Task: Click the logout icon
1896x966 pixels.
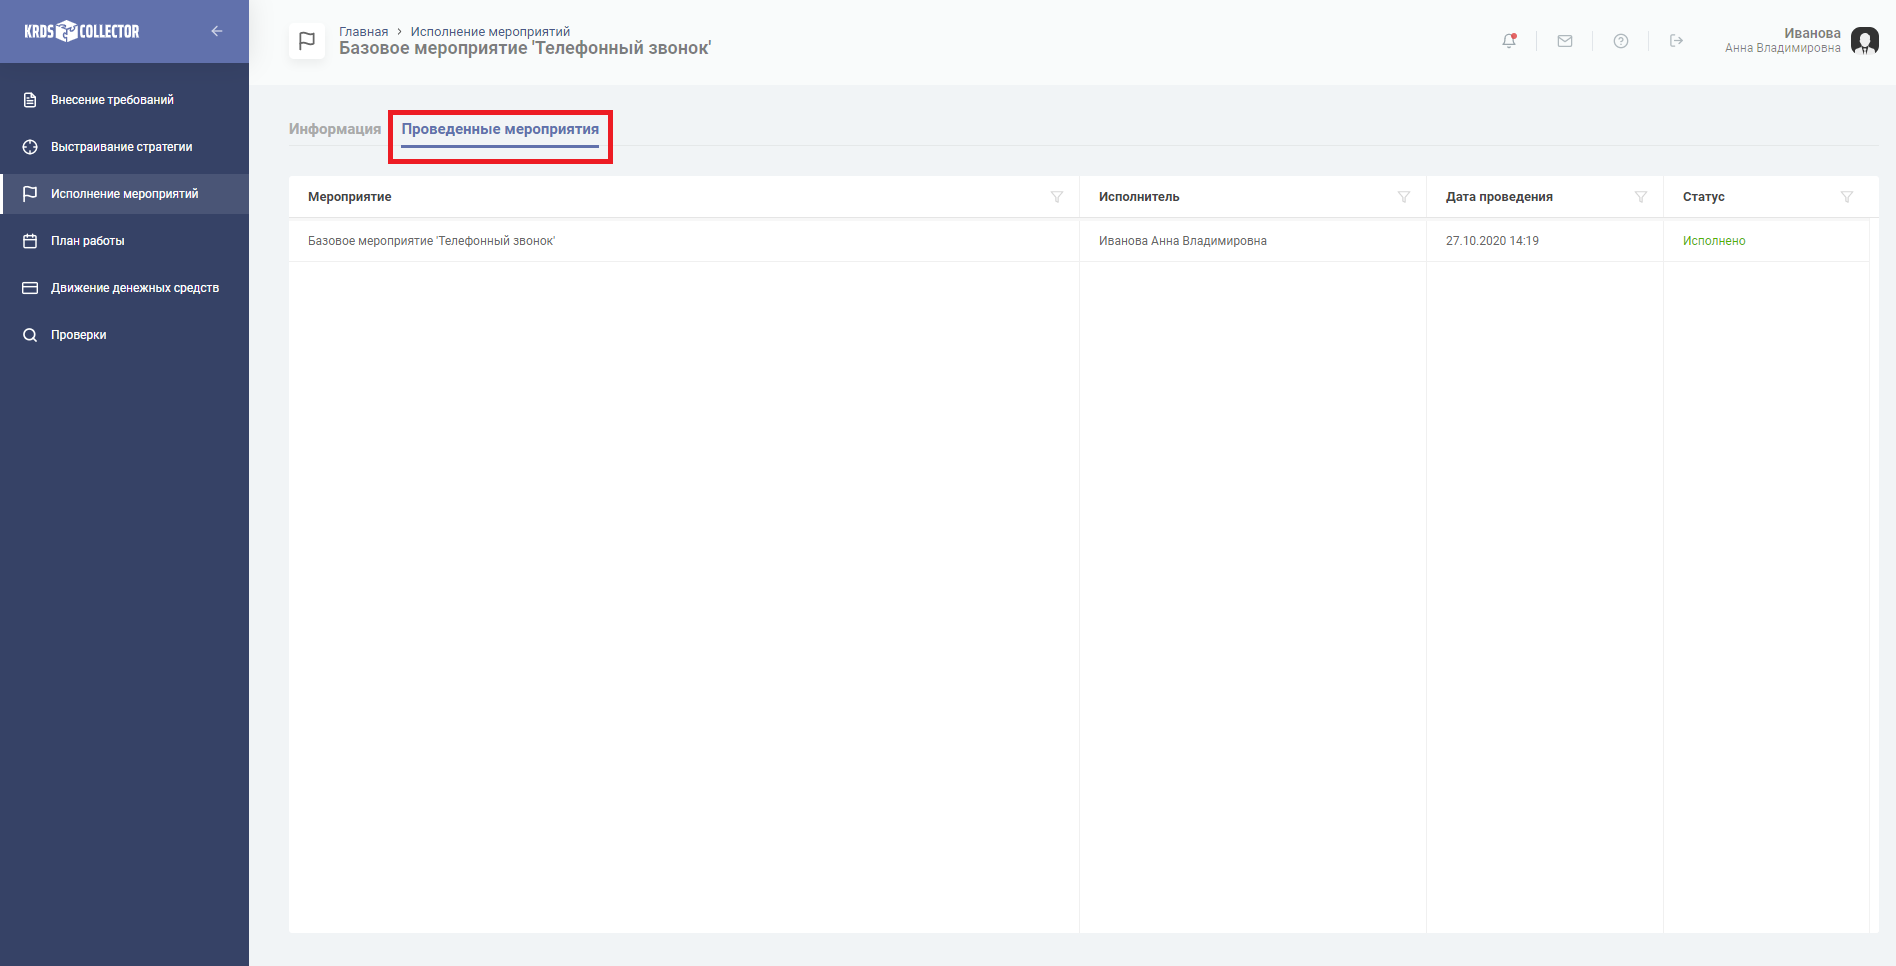Action: click(1677, 41)
